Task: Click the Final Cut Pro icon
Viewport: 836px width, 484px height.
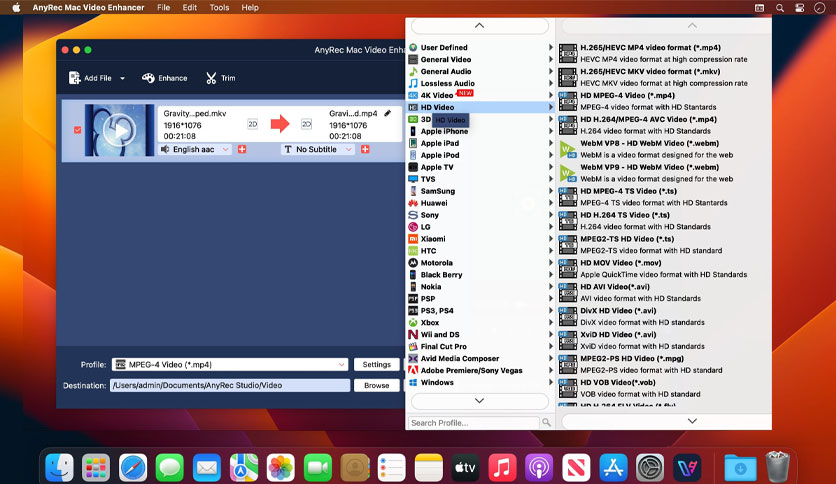Action: click(413, 346)
